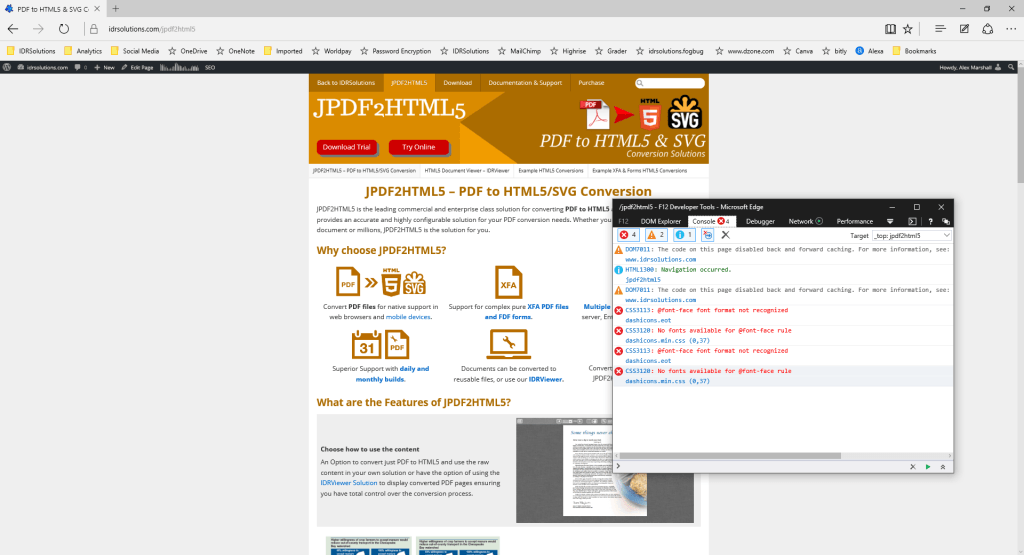Click the clear-on-navigate icon in Console toolbar
Viewport: 1024px width, 555px height.
coord(707,235)
